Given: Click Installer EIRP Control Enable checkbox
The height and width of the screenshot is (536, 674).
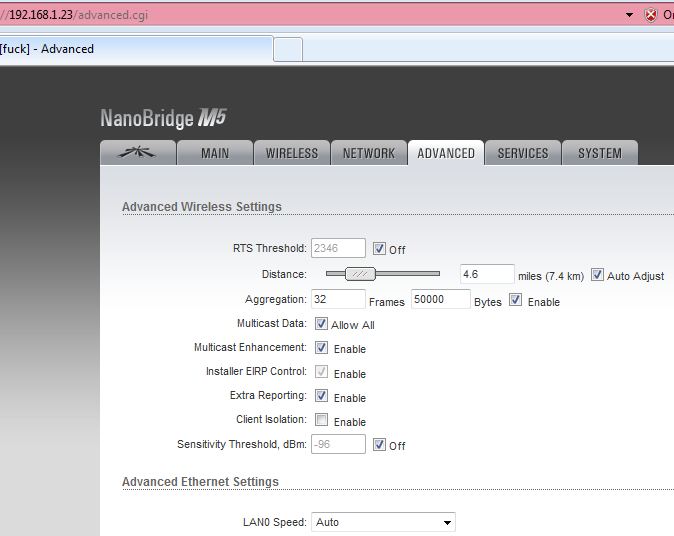Looking at the screenshot, I should [321, 372].
